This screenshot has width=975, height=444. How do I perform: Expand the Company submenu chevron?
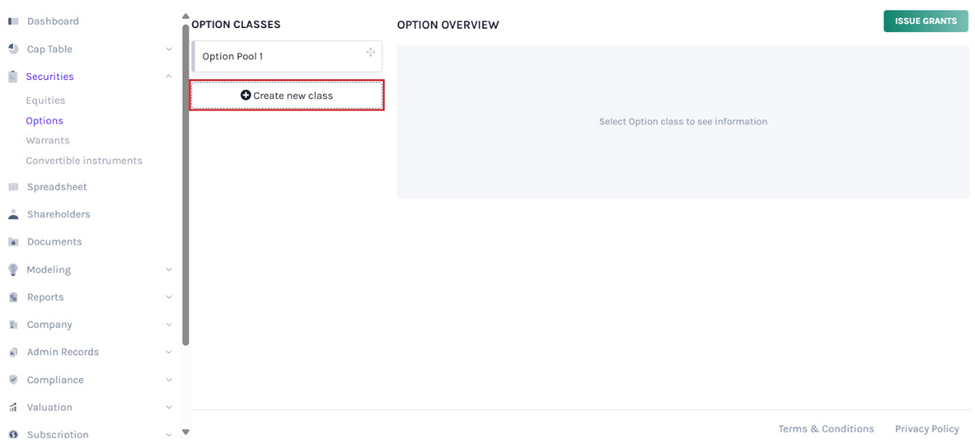tap(168, 325)
